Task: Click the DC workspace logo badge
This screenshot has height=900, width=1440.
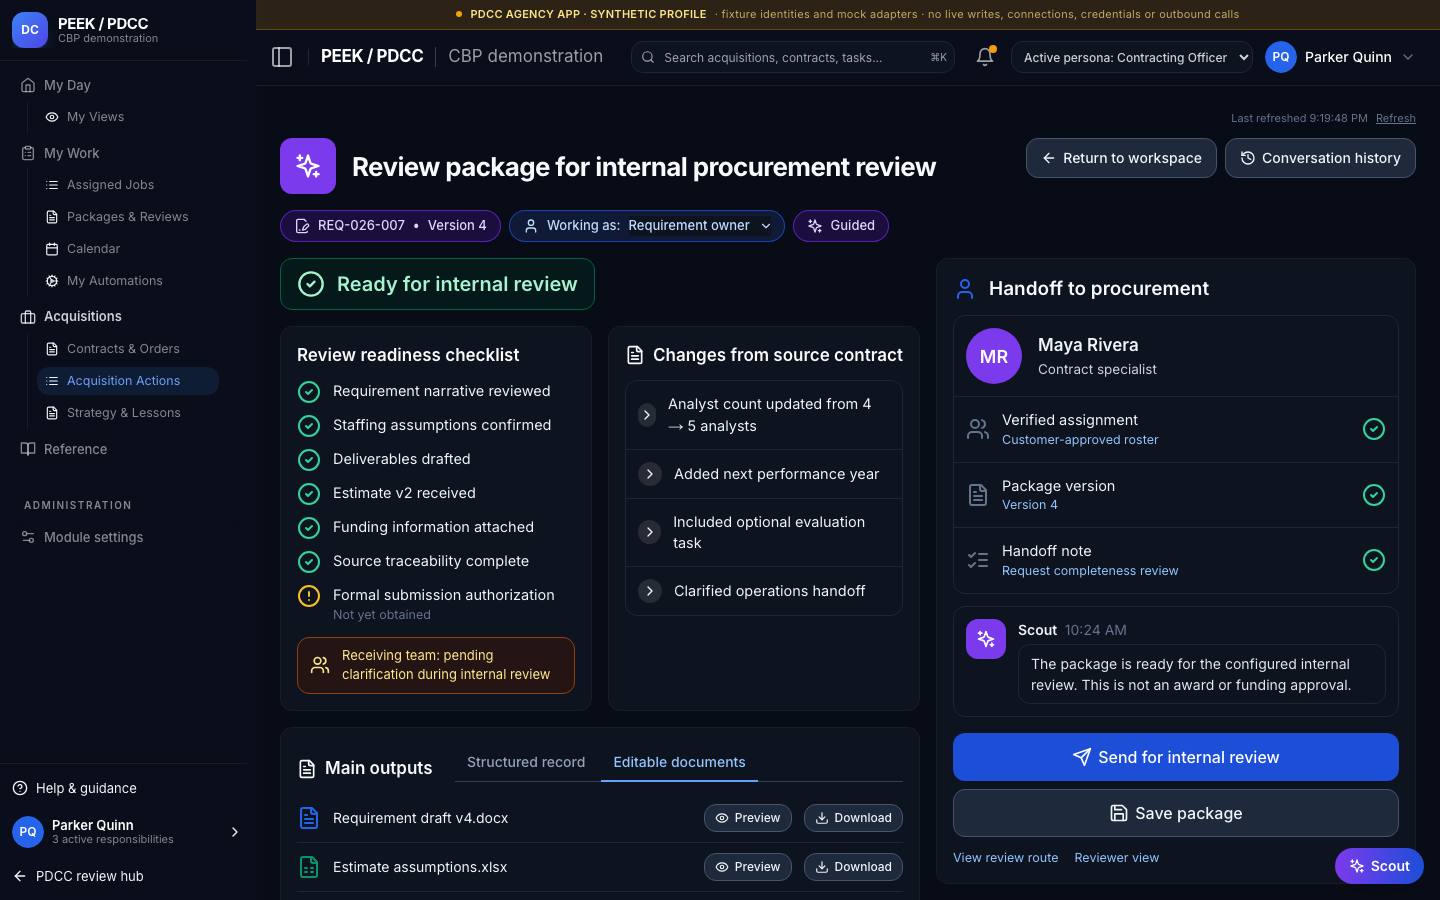Action: (x=30, y=30)
